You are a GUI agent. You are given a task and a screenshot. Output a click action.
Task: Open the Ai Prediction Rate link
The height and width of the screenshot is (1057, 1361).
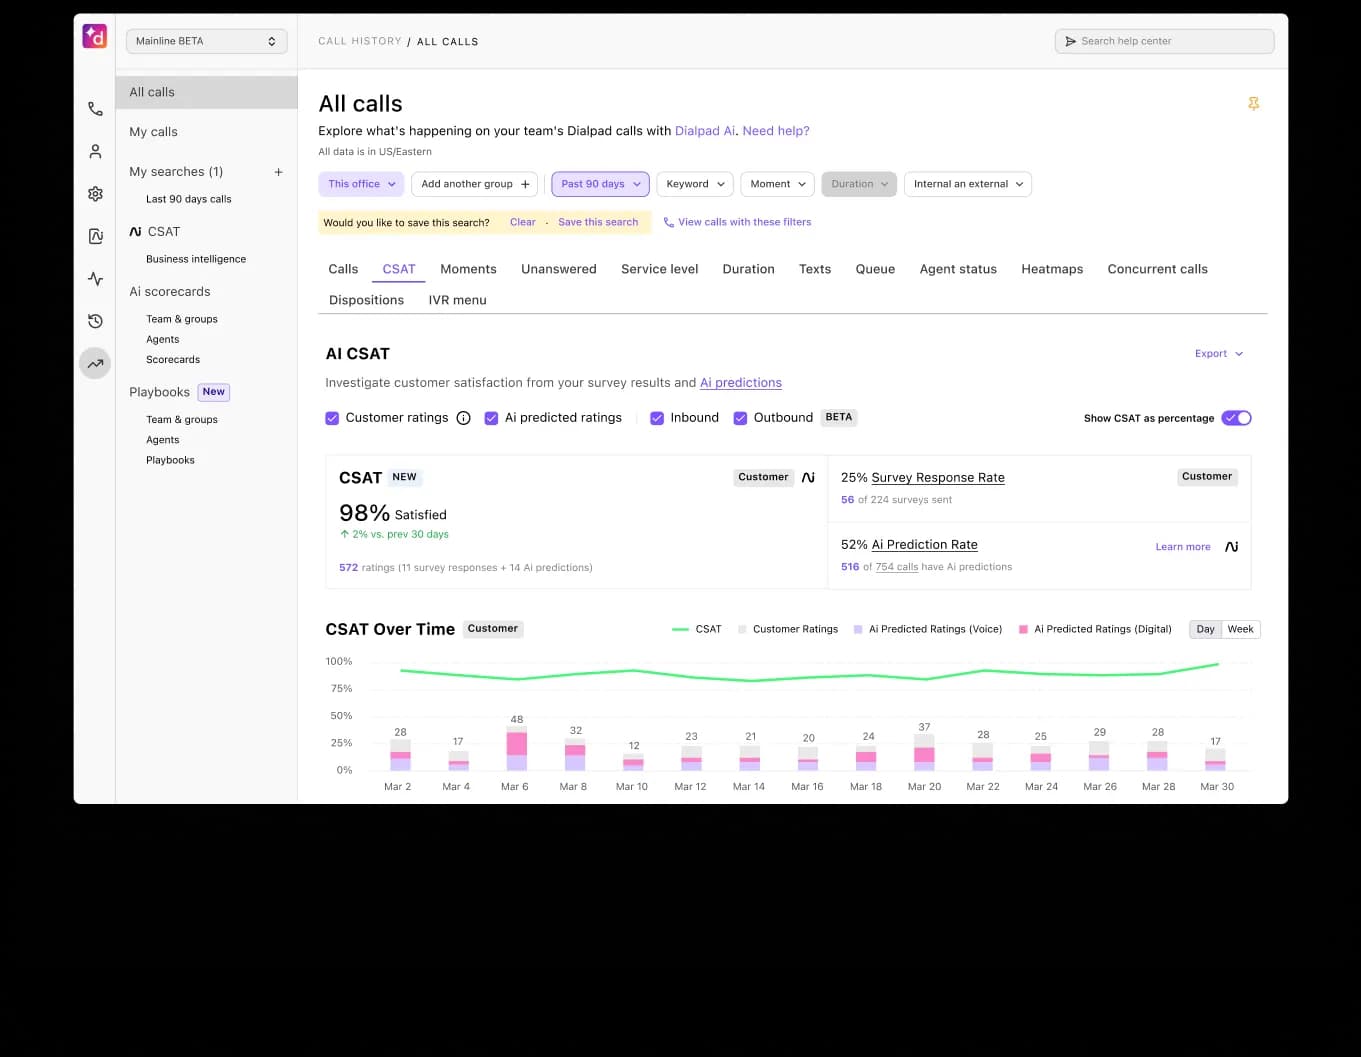(923, 544)
